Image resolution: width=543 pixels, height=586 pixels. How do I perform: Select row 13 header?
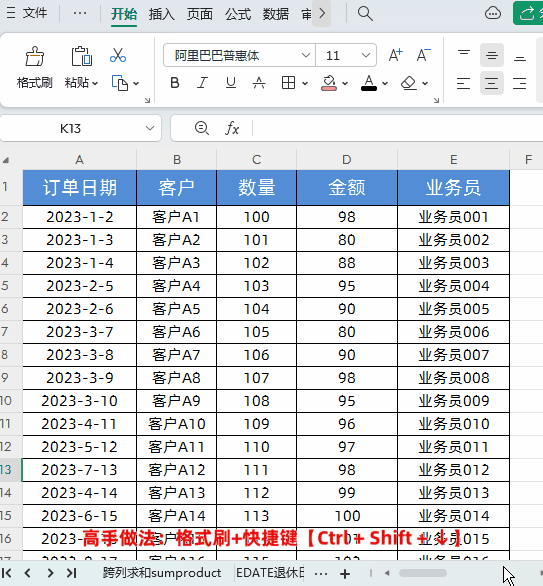click(10, 470)
